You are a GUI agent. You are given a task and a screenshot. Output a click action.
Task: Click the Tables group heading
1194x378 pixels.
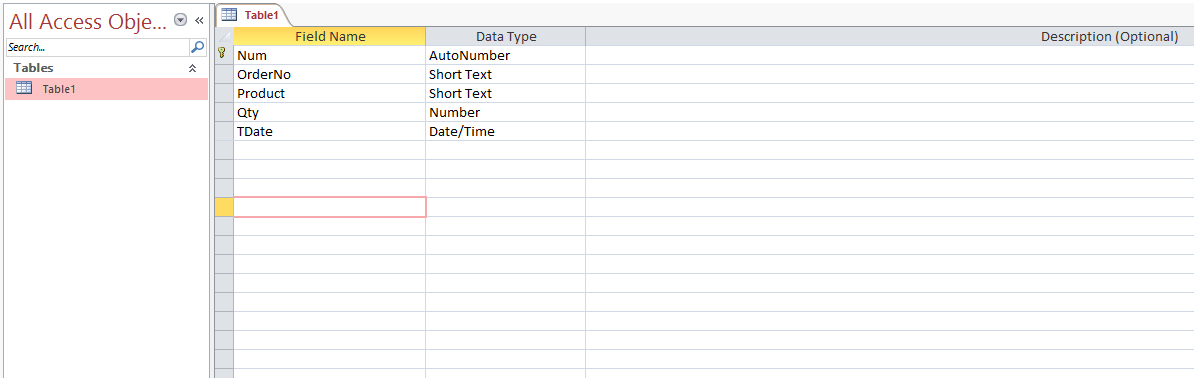pos(34,68)
